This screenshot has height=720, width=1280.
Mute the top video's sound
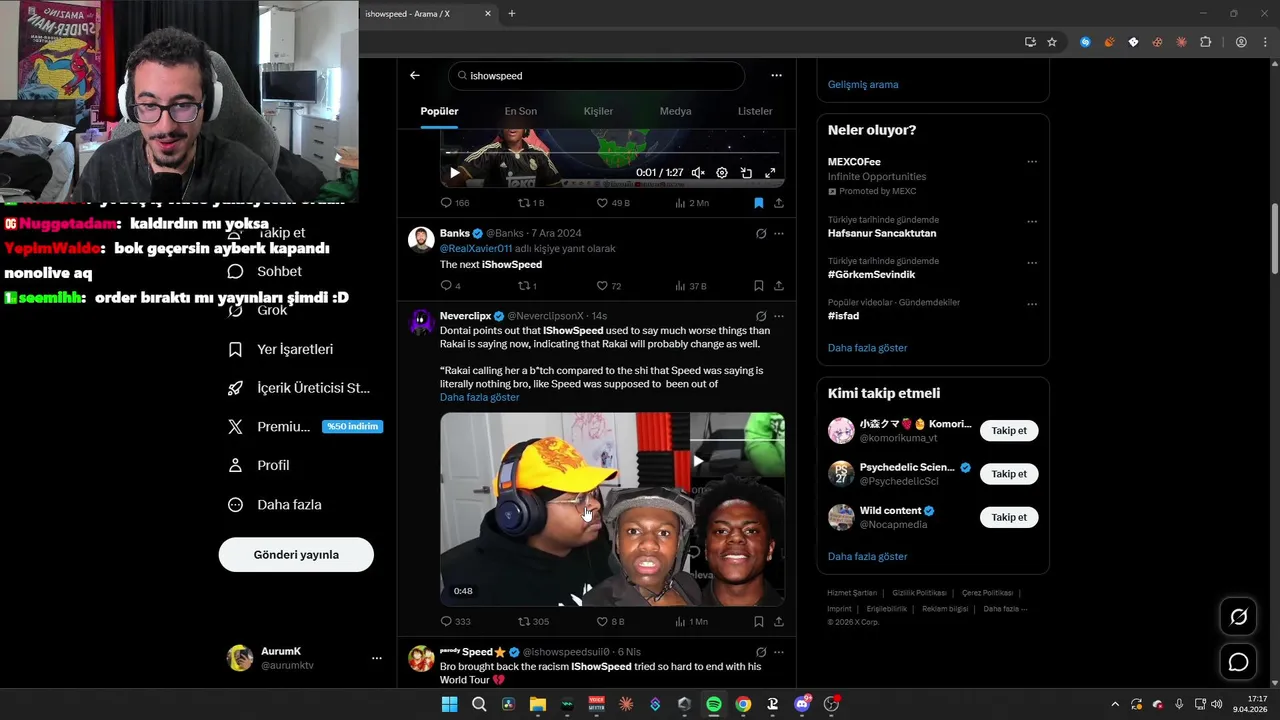coord(698,173)
